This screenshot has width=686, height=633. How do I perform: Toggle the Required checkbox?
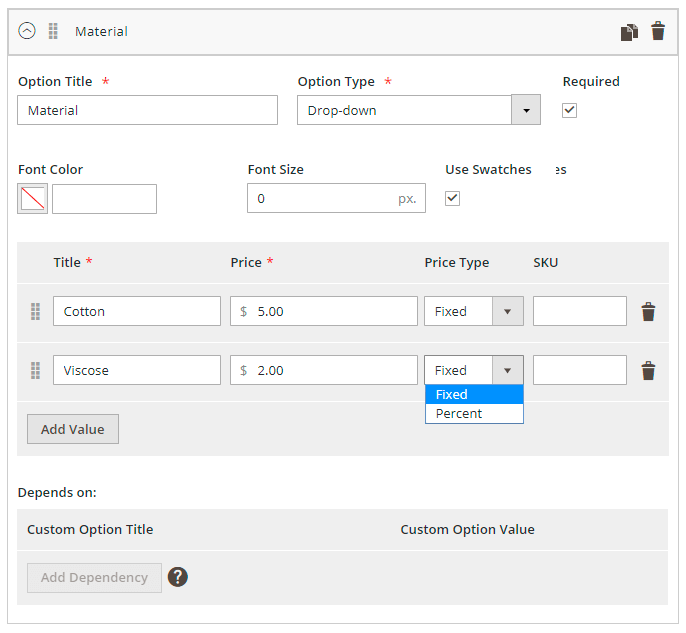pos(570,110)
